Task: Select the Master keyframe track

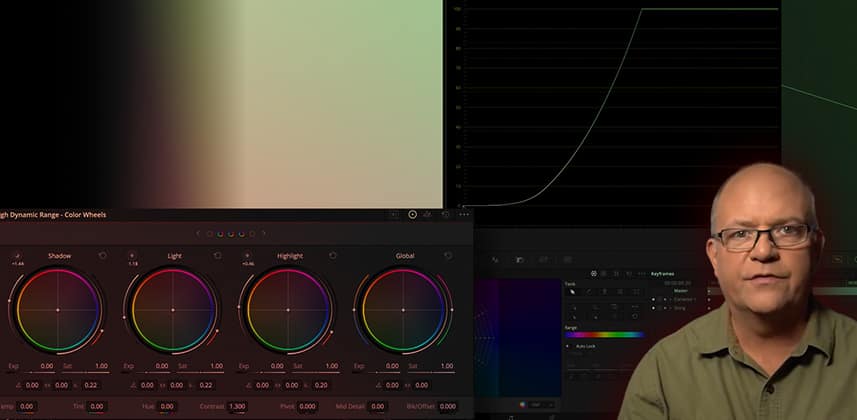Action: click(x=680, y=291)
